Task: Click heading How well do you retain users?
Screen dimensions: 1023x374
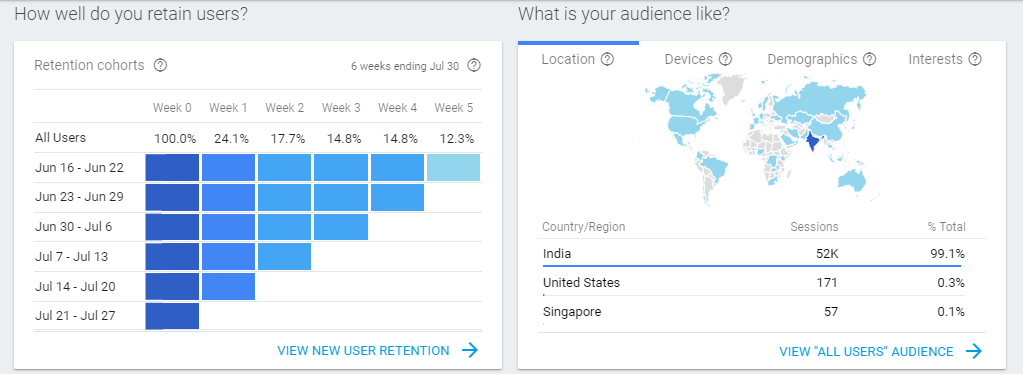Action: 131,14
